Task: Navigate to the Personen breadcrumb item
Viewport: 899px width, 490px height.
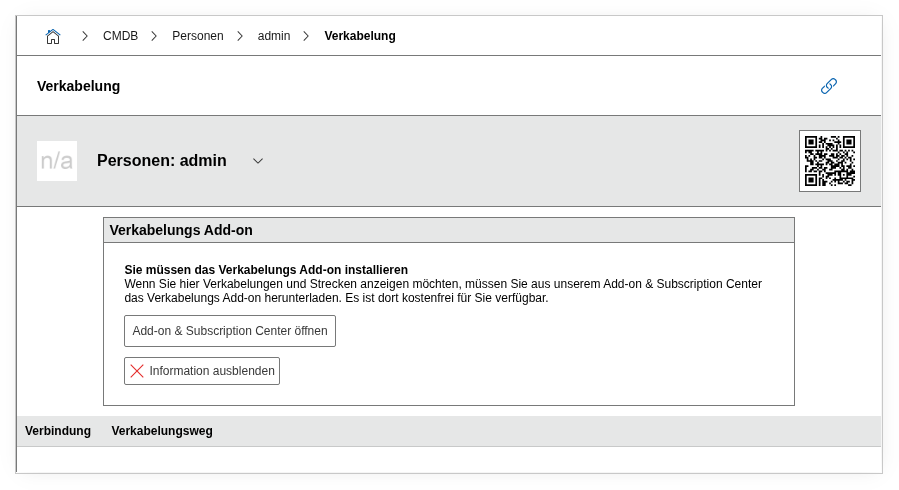Action: [197, 36]
